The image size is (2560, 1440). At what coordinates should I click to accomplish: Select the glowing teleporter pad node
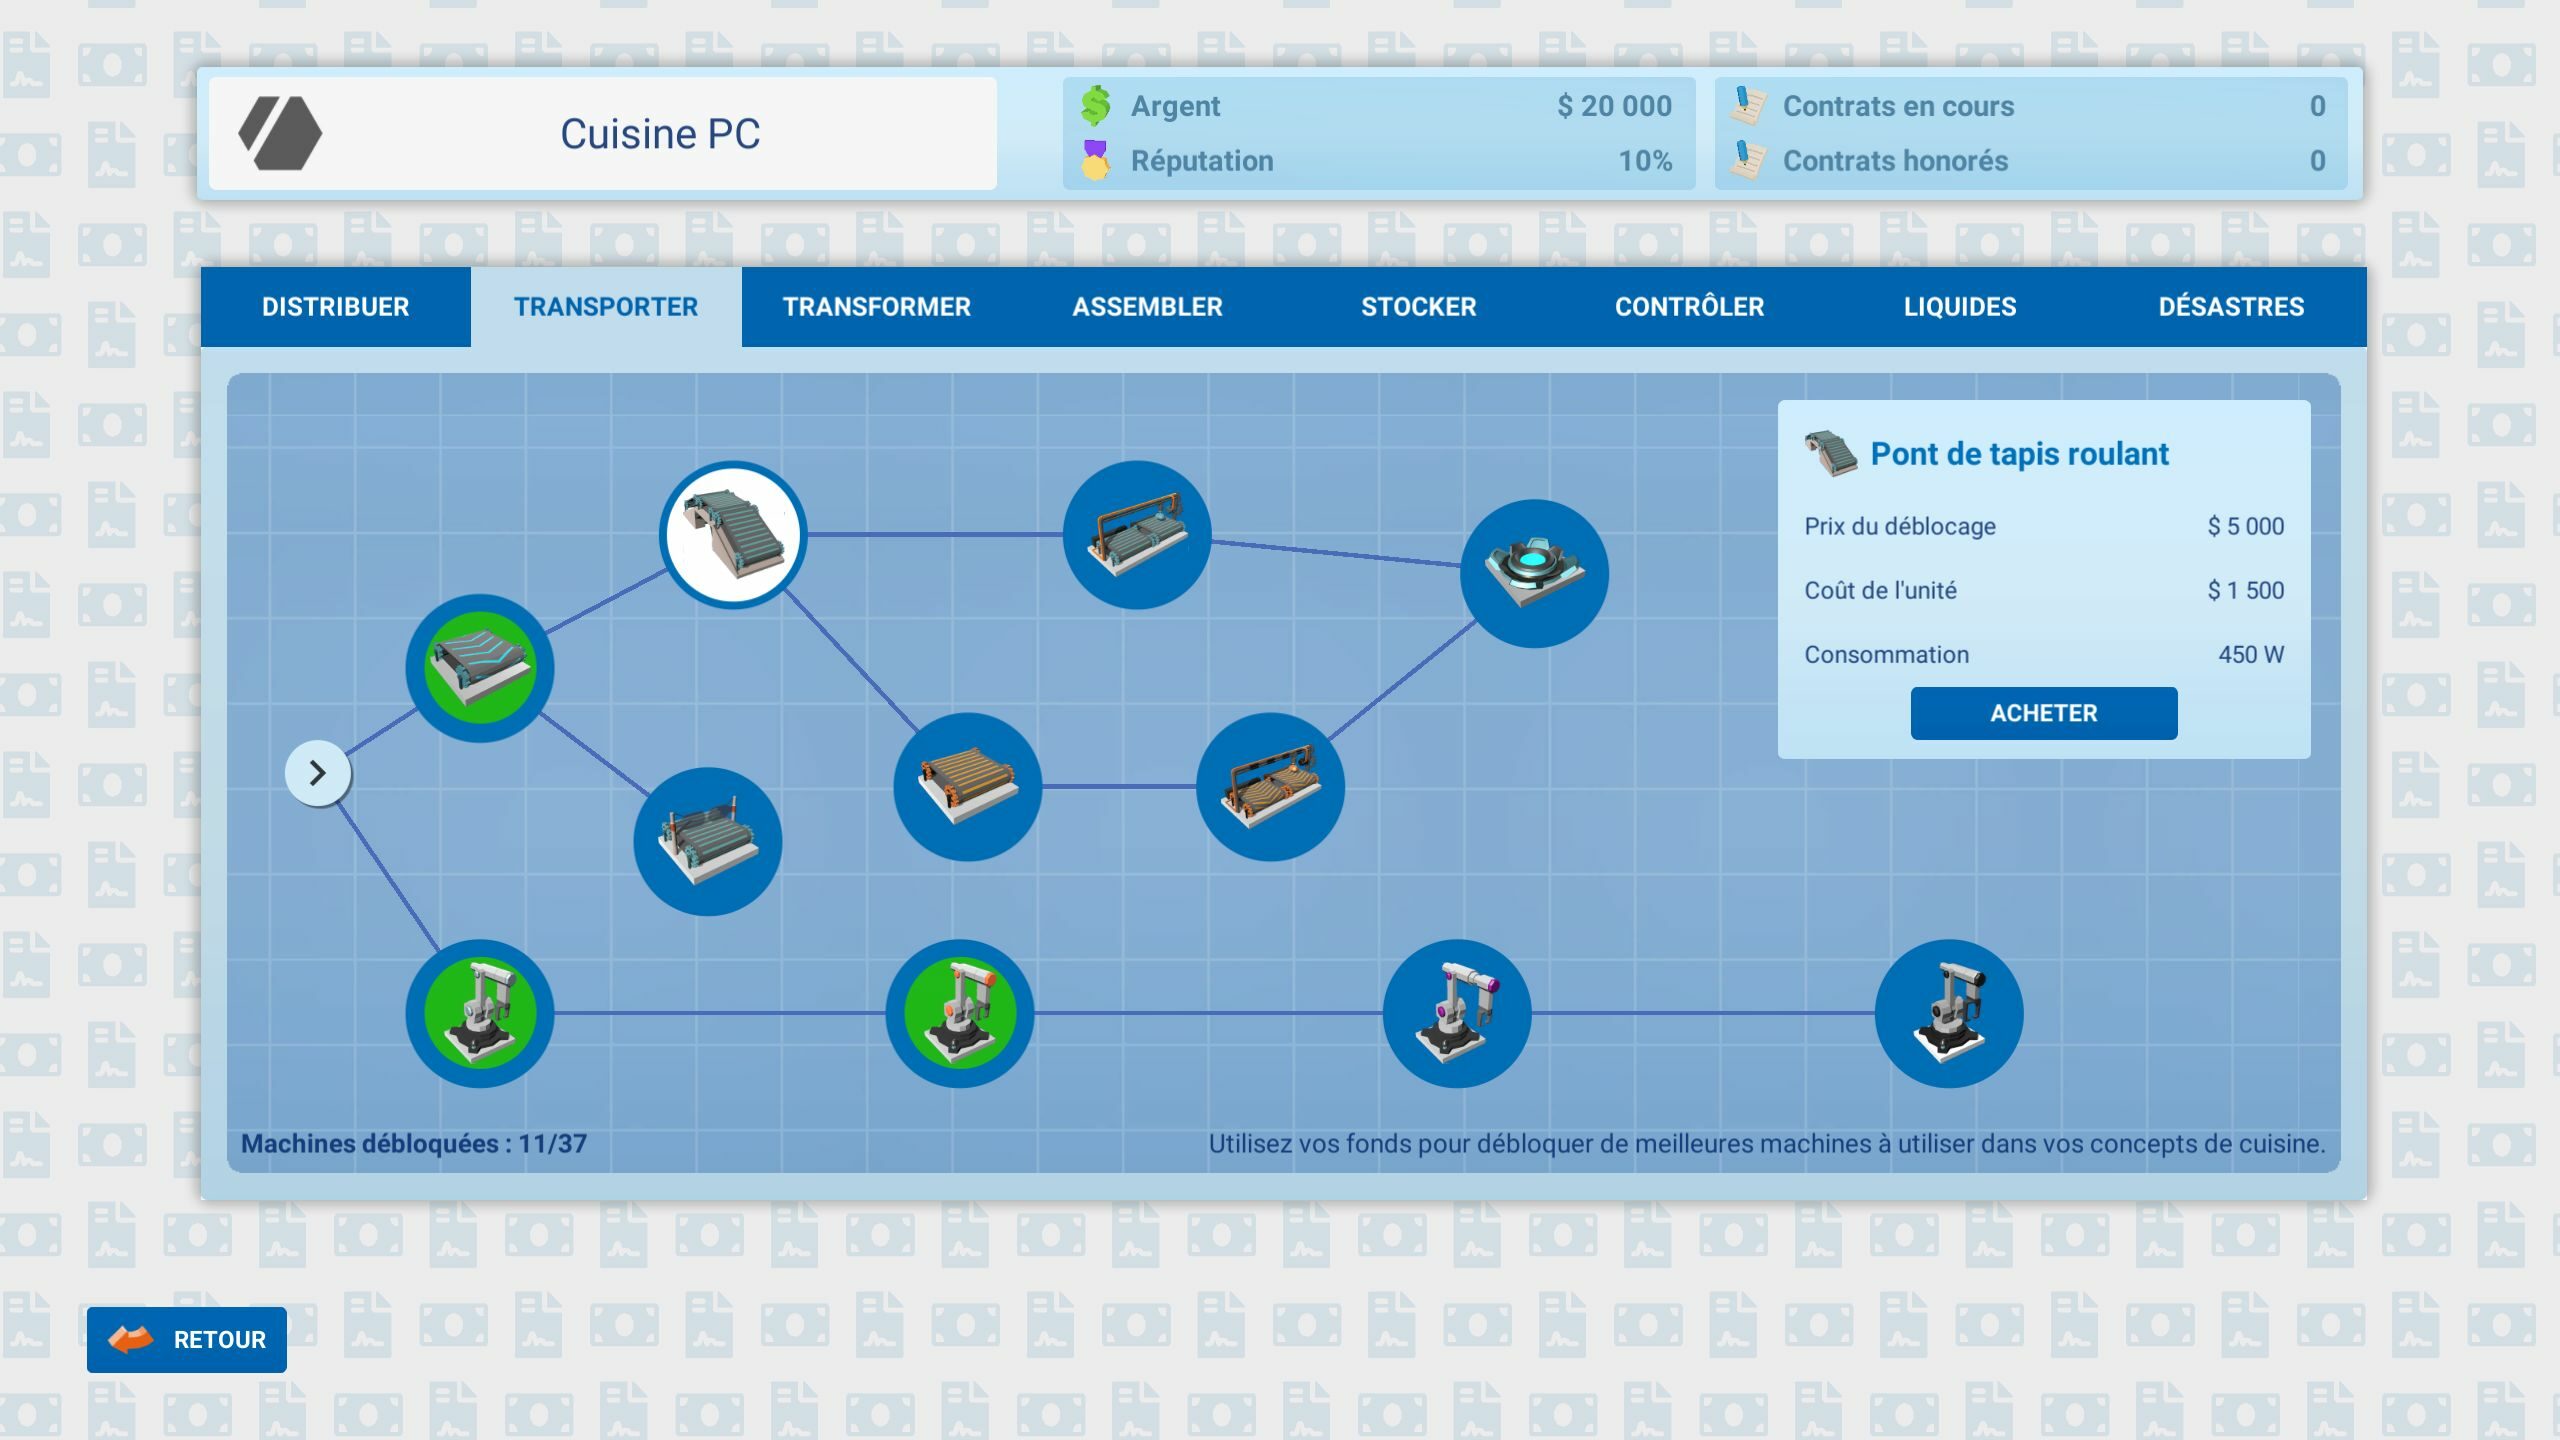point(1535,574)
